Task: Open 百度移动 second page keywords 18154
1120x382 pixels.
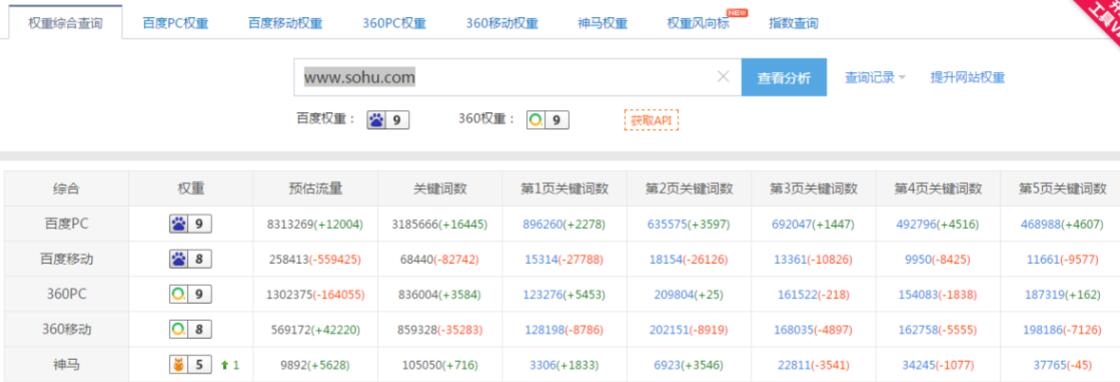Action: tap(666, 259)
